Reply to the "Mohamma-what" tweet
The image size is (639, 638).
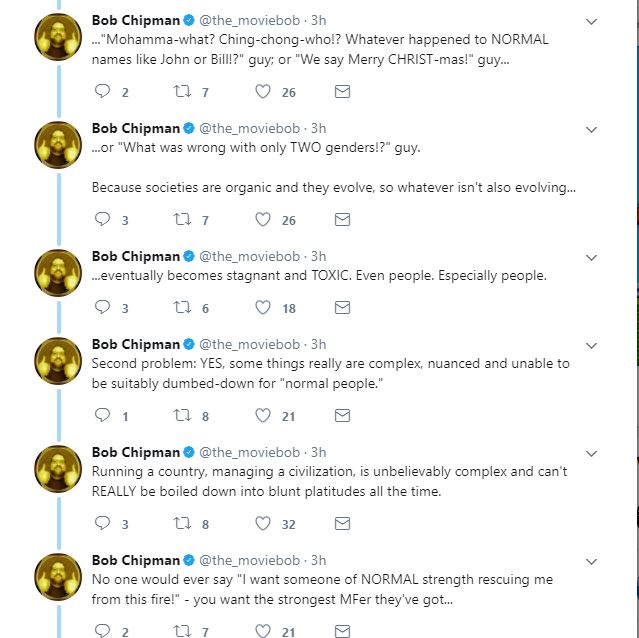(102, 91)
